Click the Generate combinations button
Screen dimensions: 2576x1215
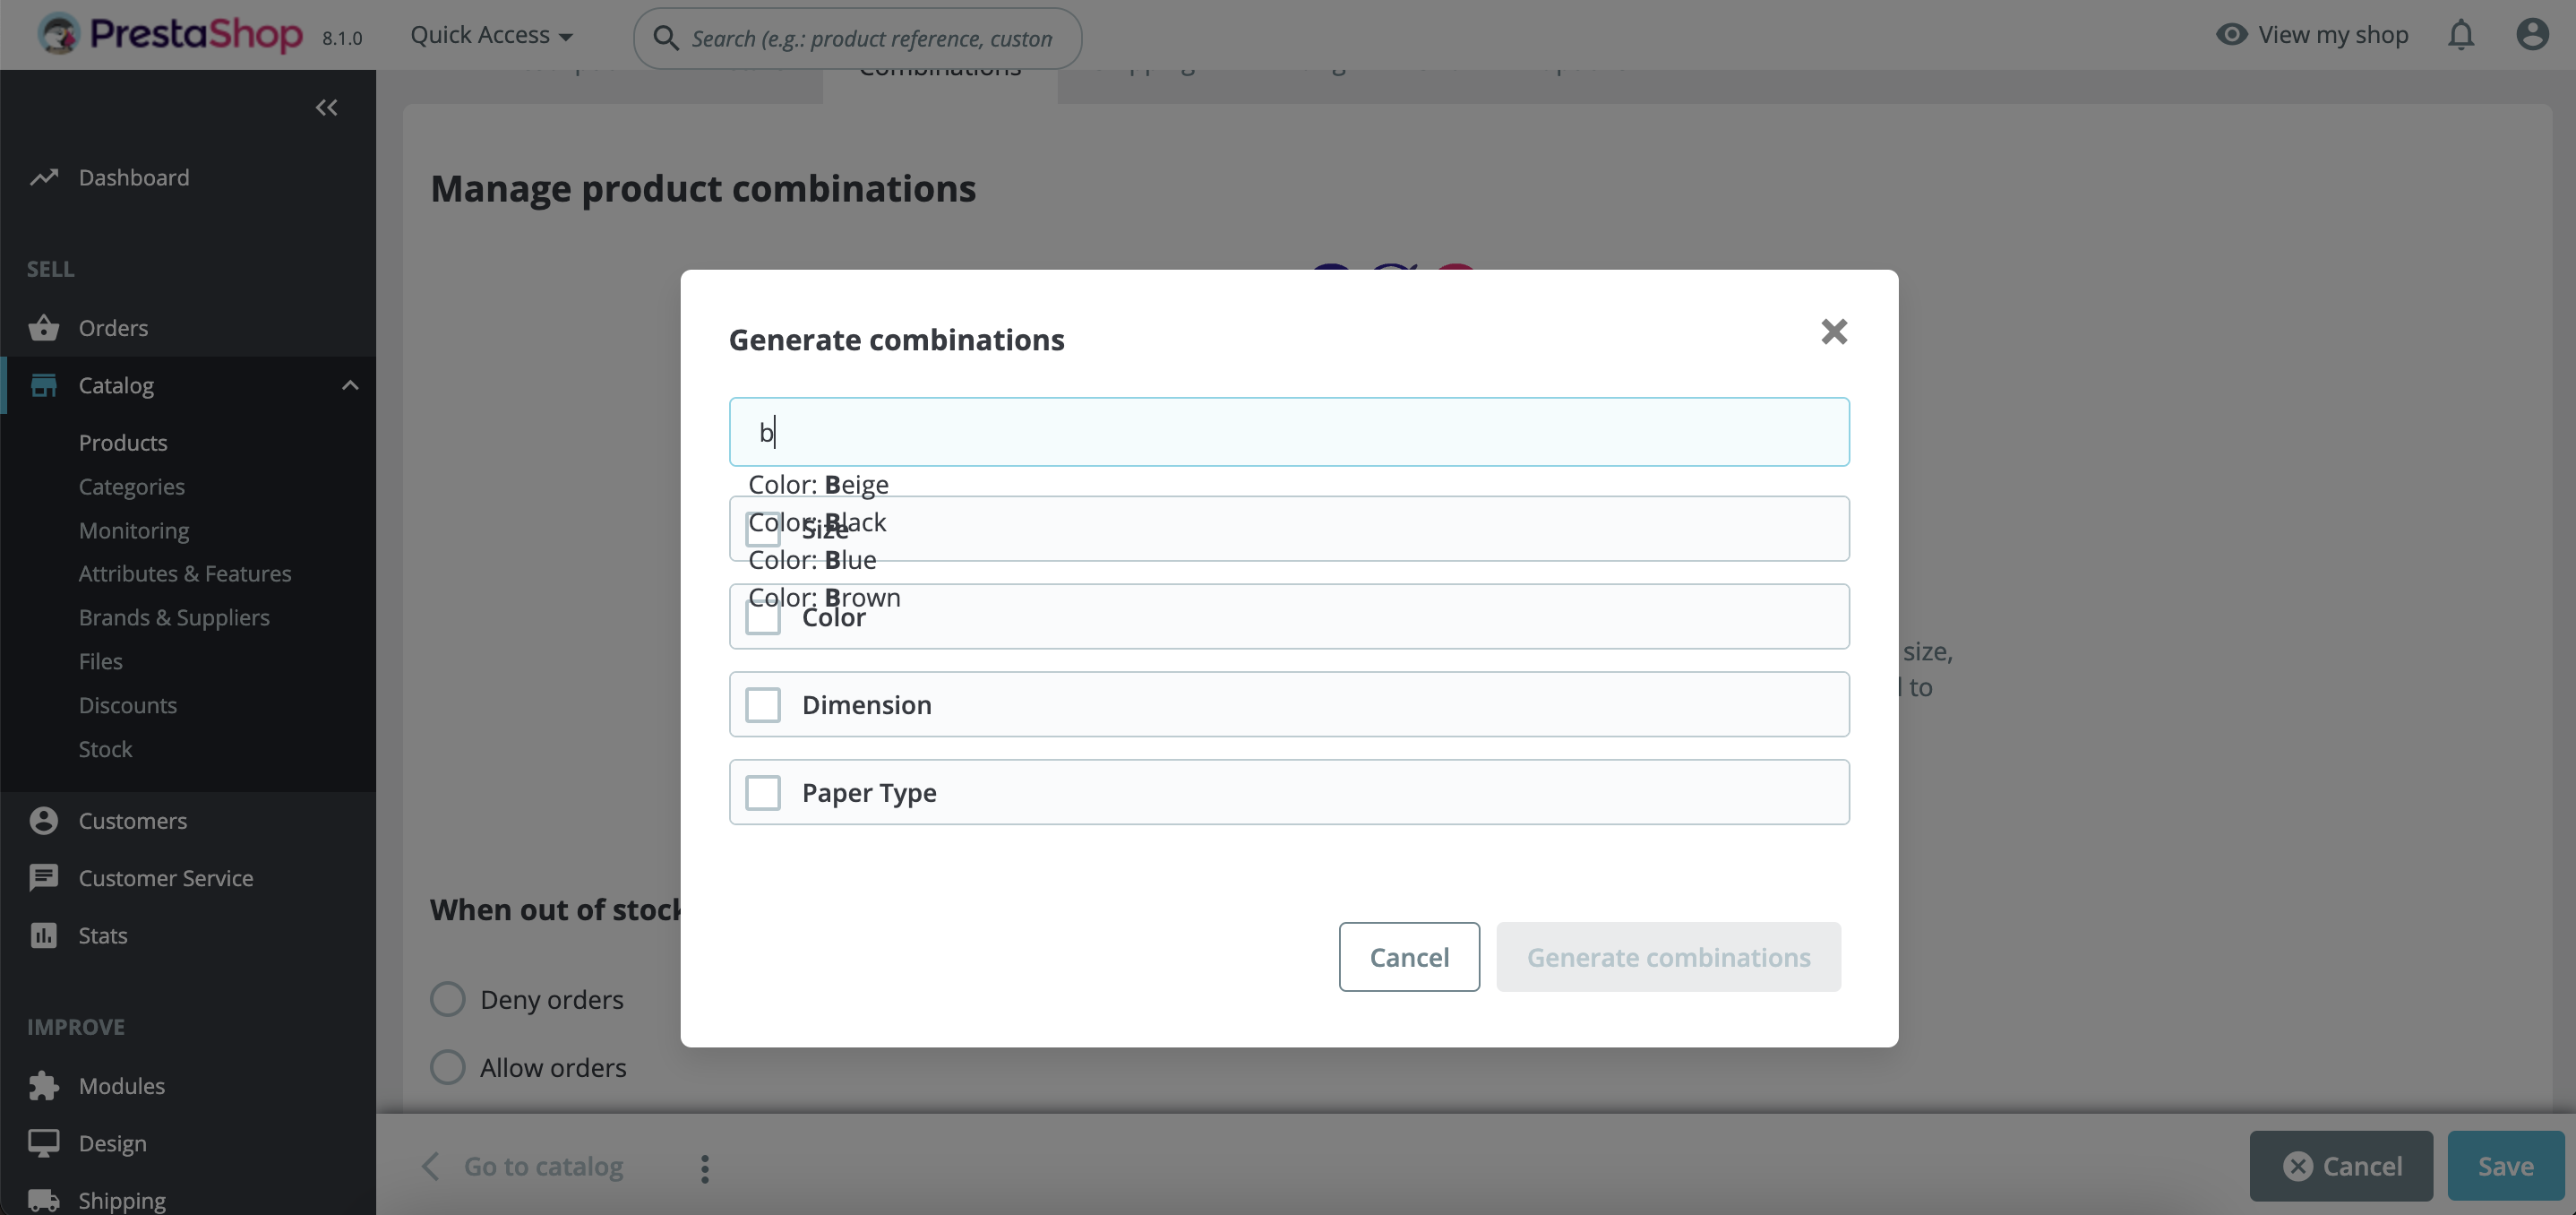pos(1668,956)
